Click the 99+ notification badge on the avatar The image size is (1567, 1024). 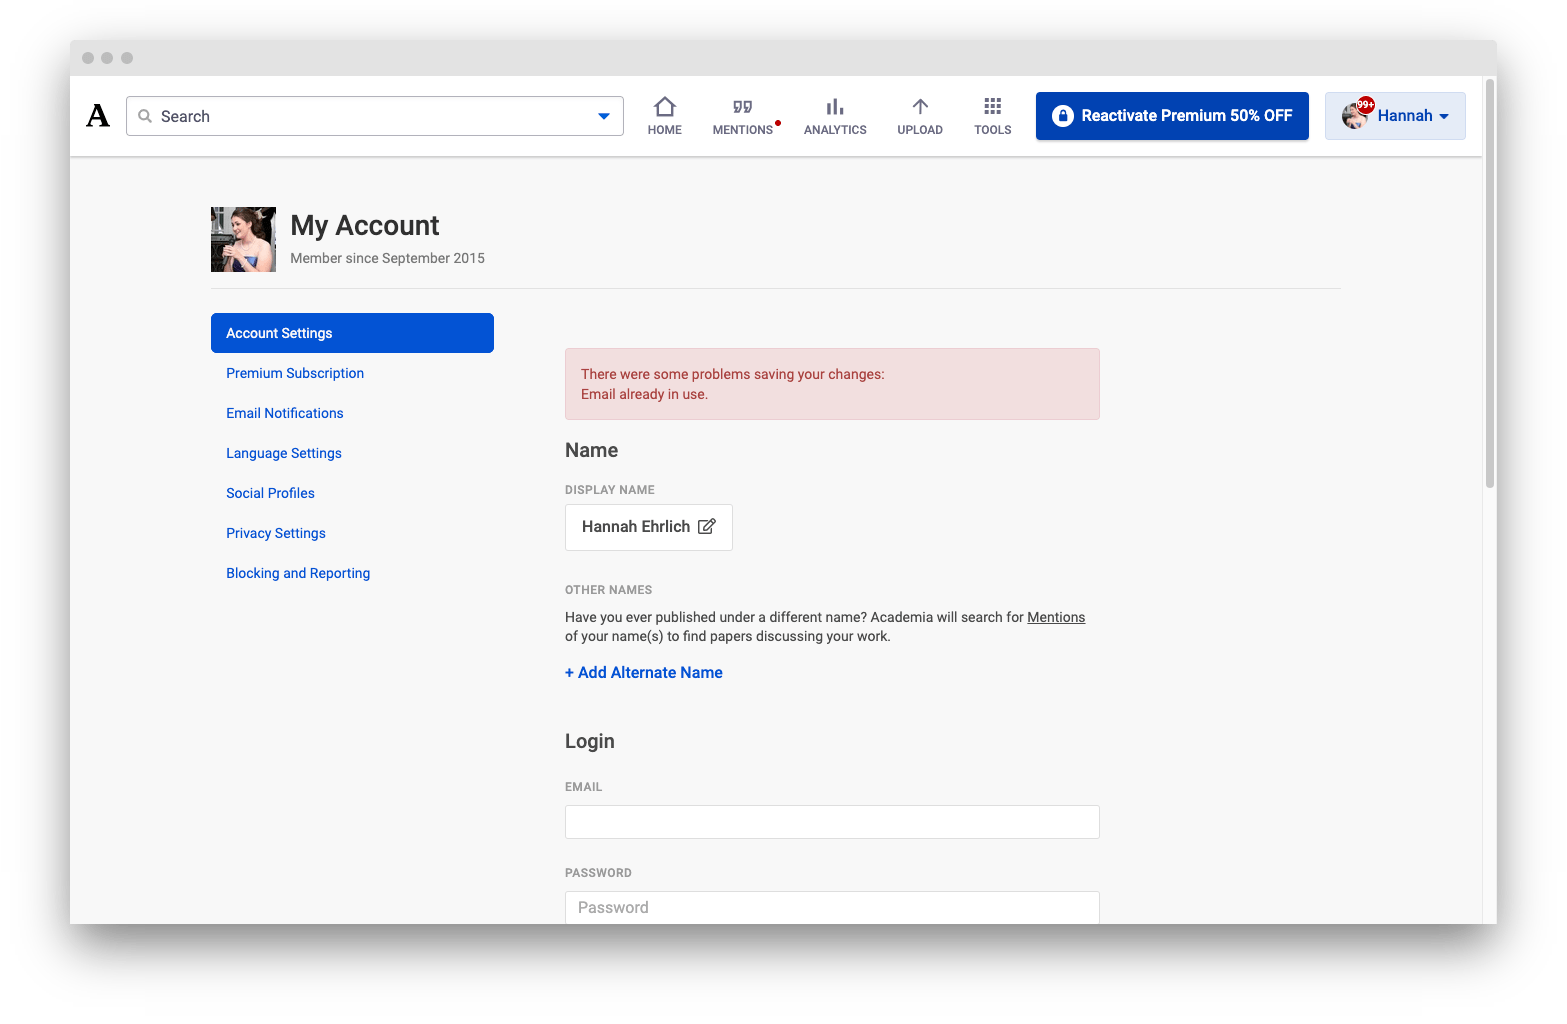1366,104
